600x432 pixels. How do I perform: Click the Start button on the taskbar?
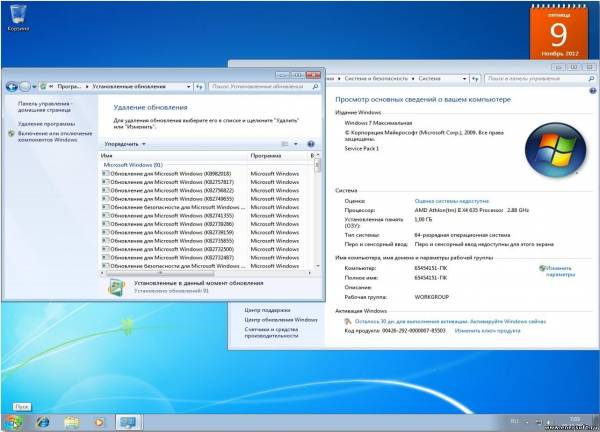13,422
